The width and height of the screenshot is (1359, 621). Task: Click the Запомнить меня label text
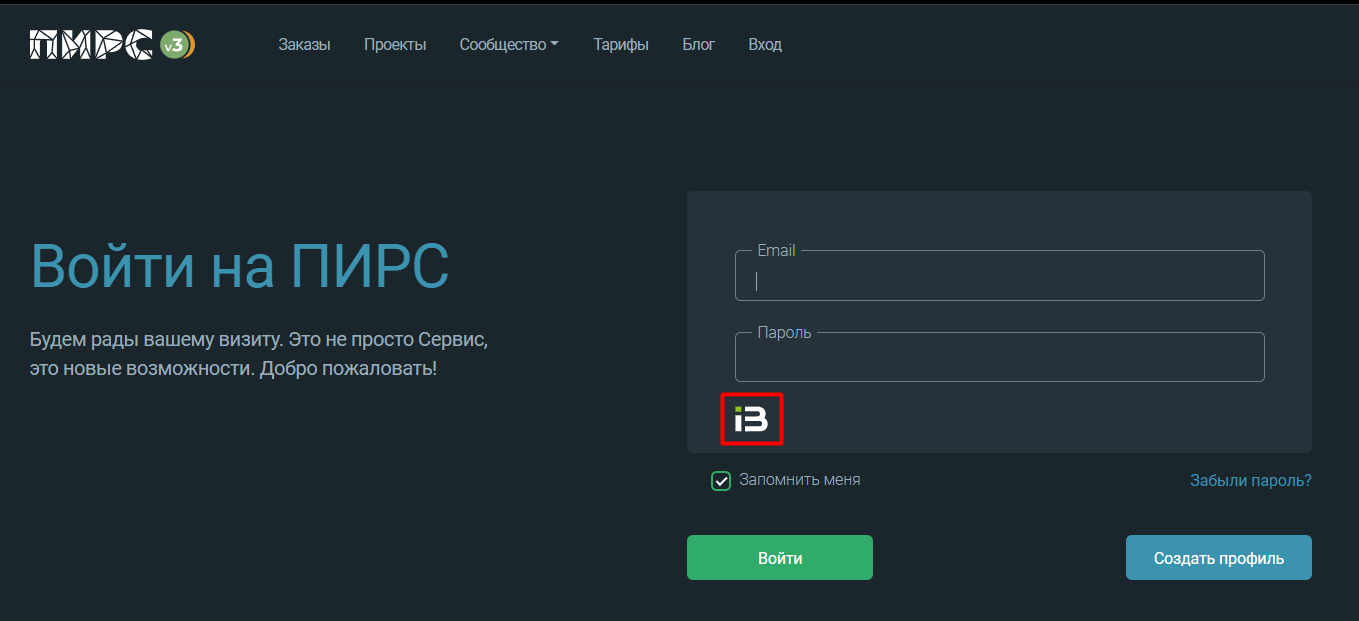click(800, 480)
